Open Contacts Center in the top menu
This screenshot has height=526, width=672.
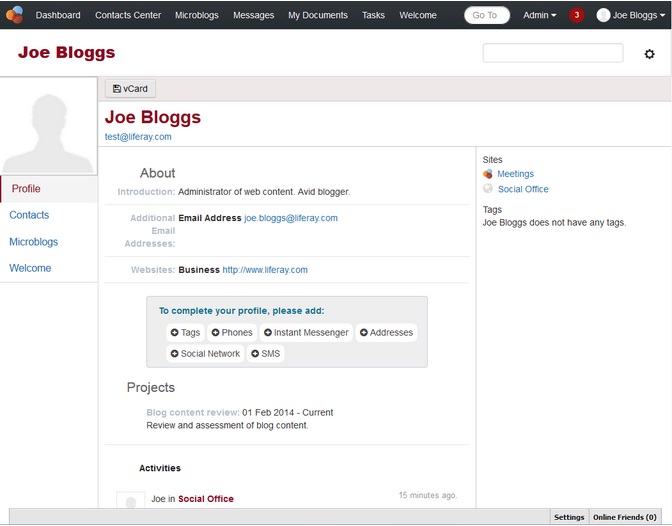(x=128, y=15)
